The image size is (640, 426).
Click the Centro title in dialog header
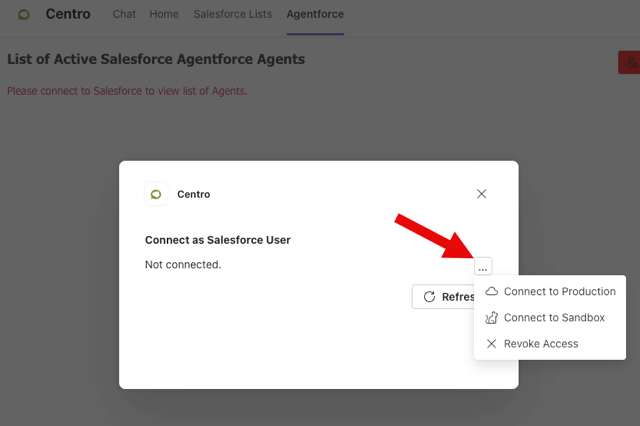pyautogui.click(x=193, y=194)
